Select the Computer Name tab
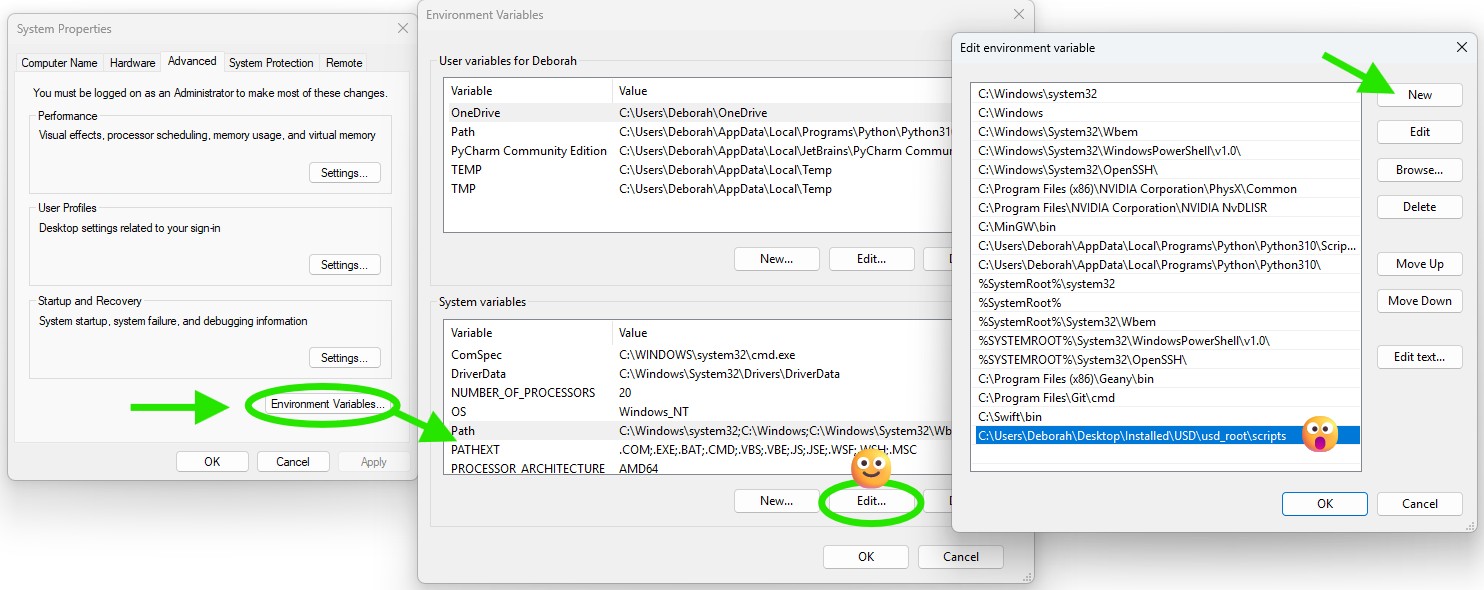 click(59, 62)
